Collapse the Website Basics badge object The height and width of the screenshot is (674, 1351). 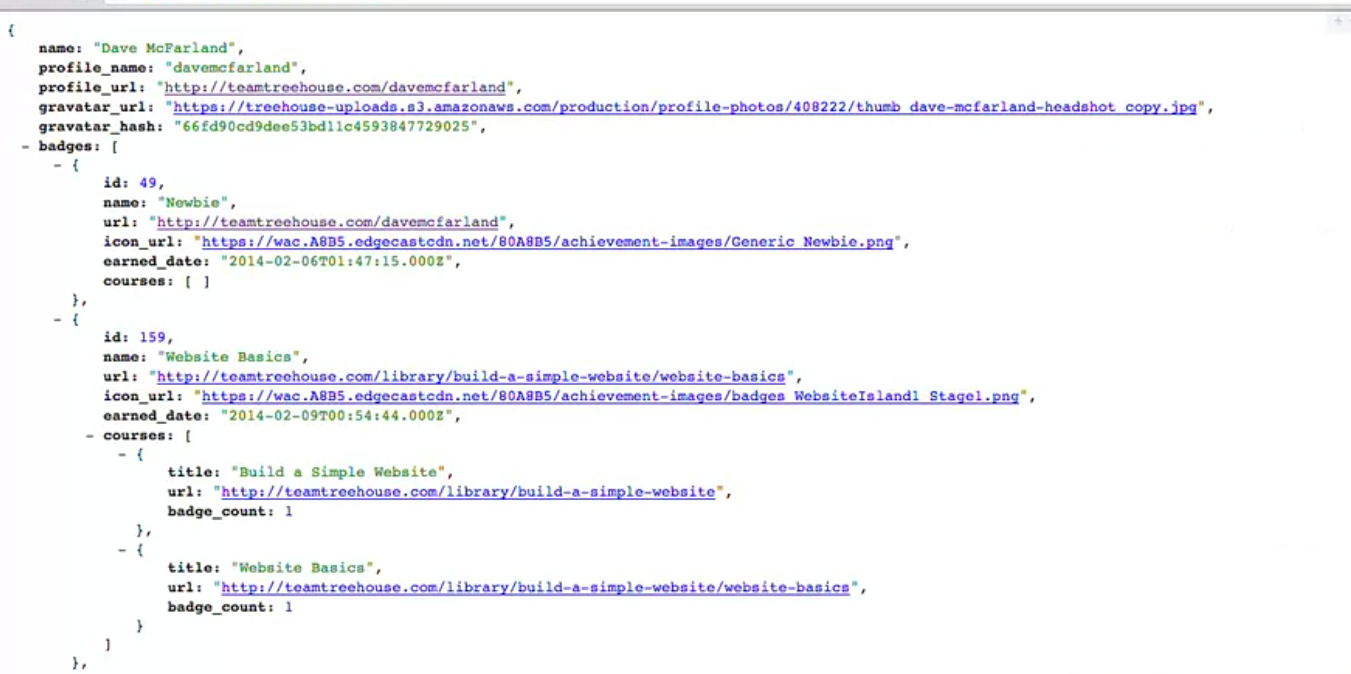click(x=58, y=320)
